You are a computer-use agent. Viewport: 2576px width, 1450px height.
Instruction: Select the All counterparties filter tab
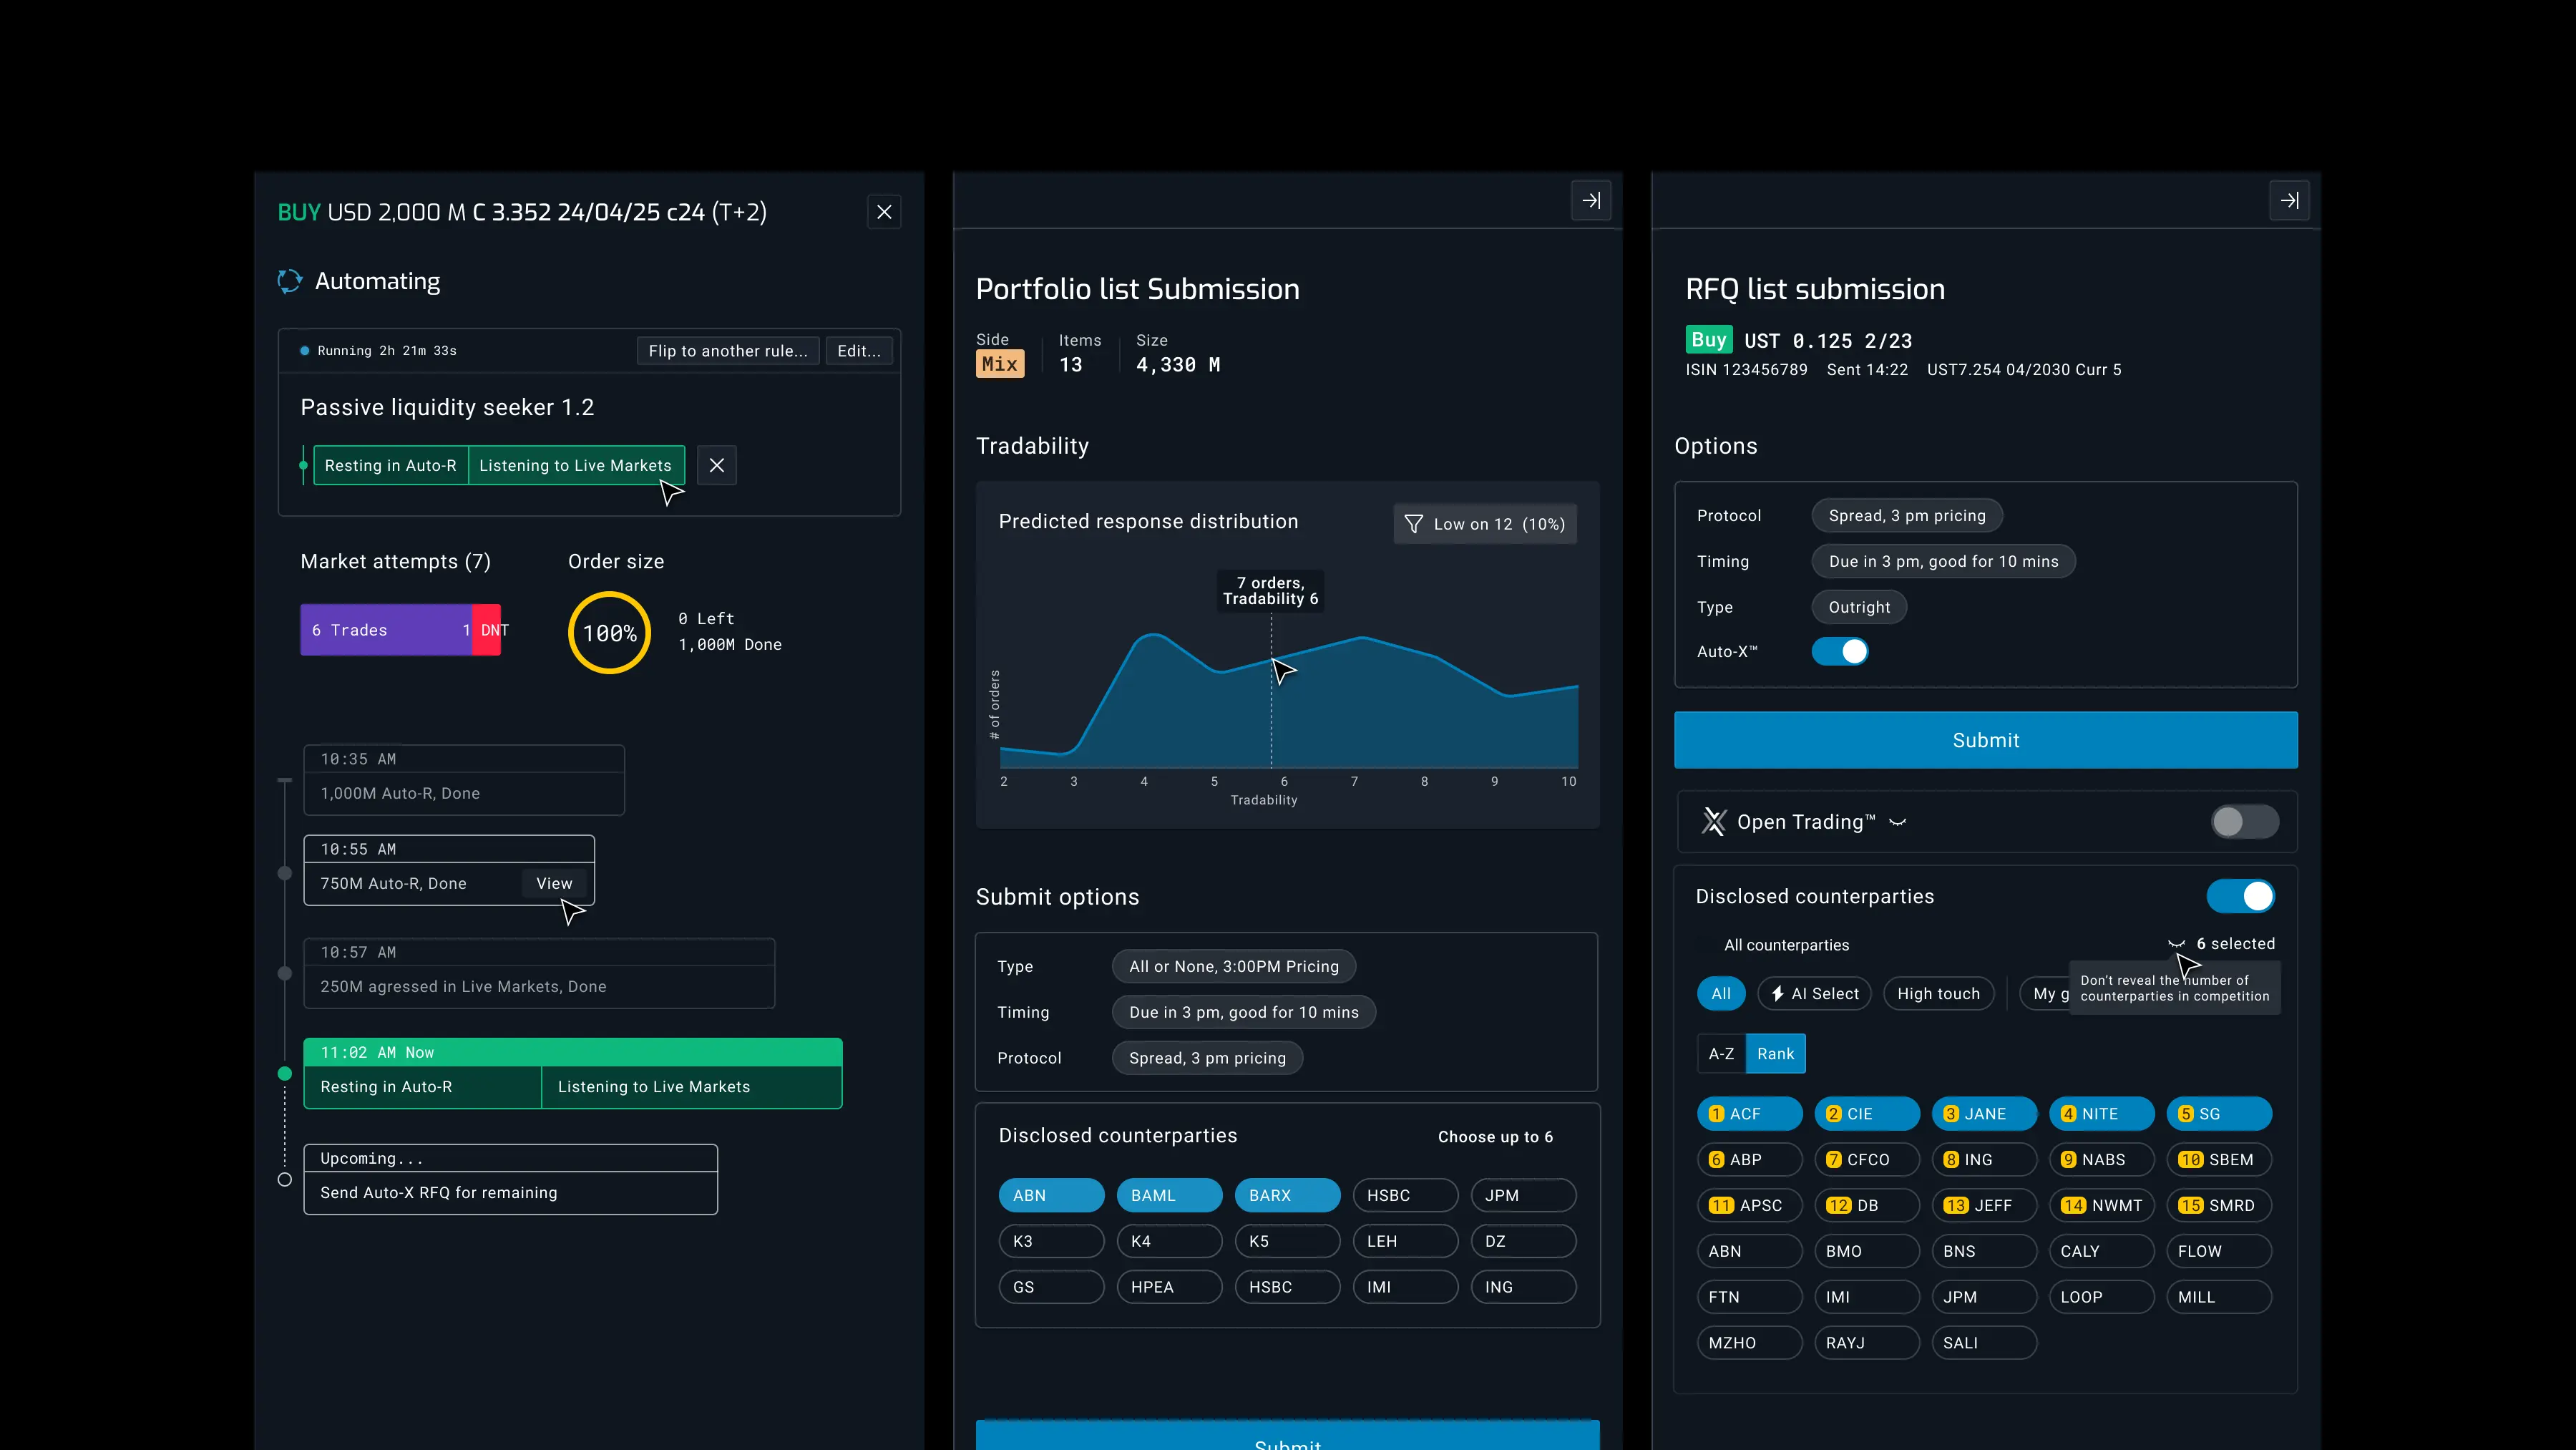pyautogui.click(x=1721, y=994)
